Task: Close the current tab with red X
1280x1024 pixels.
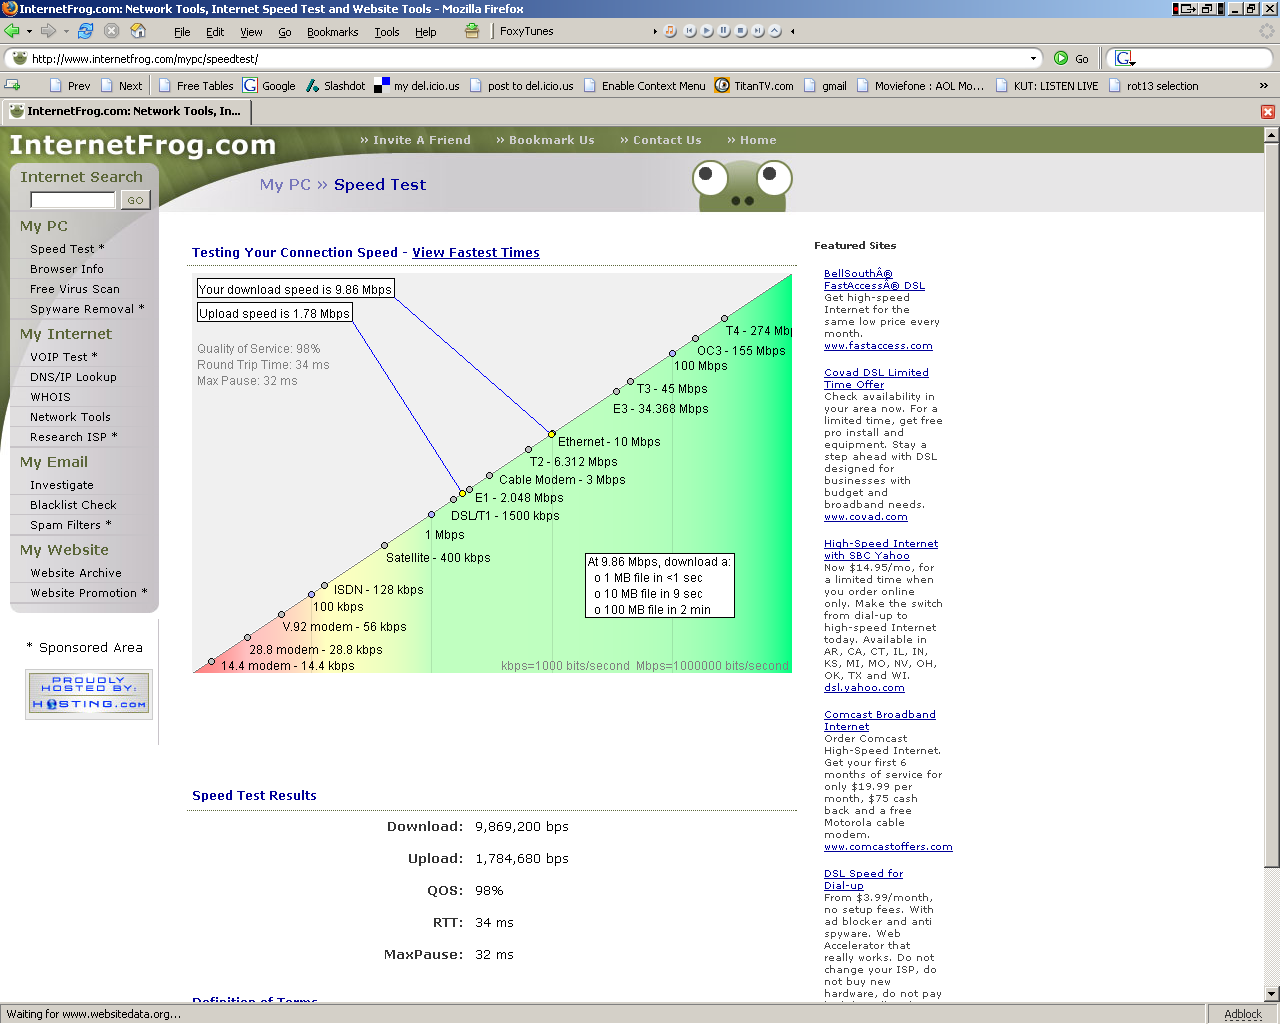Action: click(1268, 112)
